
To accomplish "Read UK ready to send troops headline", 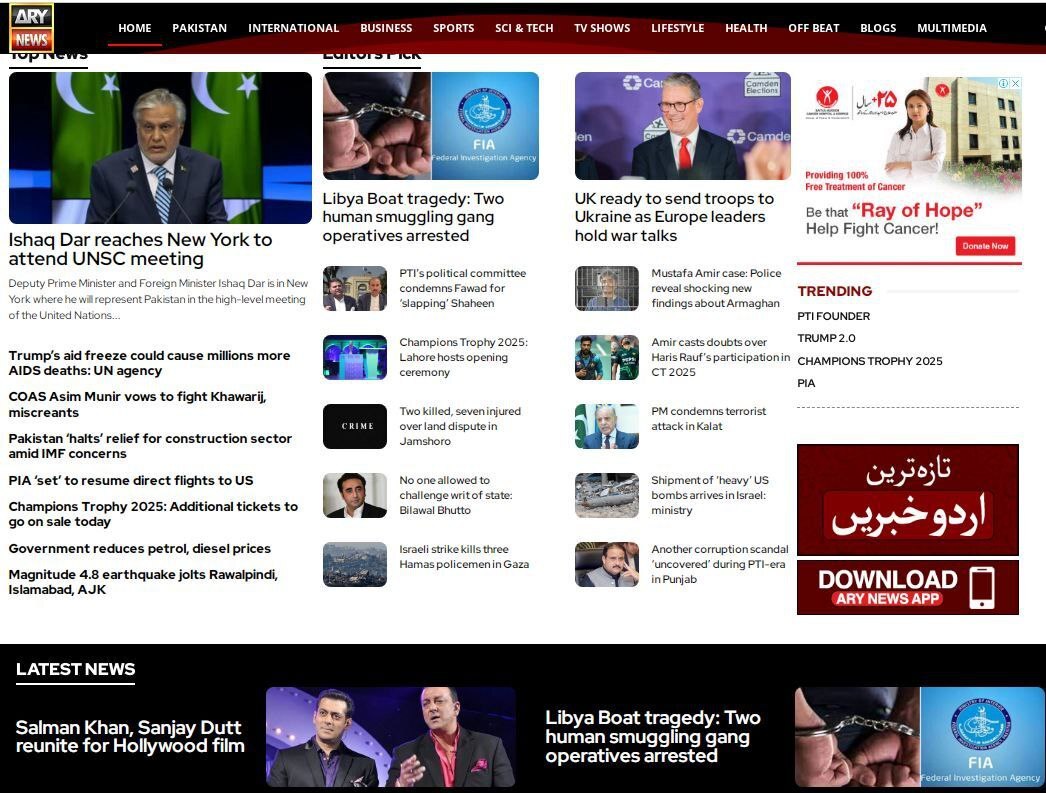I will click(x=674, y=217).
